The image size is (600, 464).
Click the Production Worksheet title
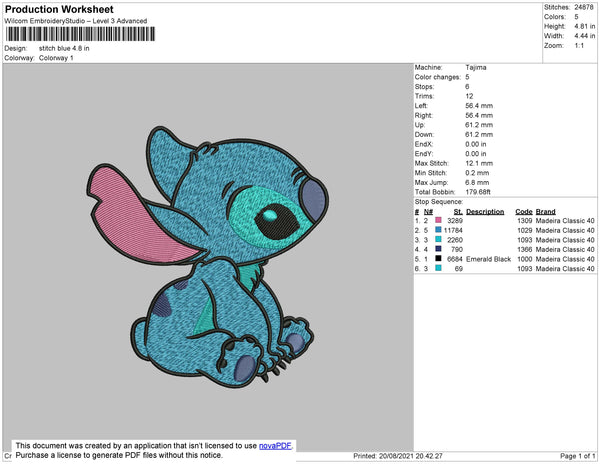(x=60, y=10)
